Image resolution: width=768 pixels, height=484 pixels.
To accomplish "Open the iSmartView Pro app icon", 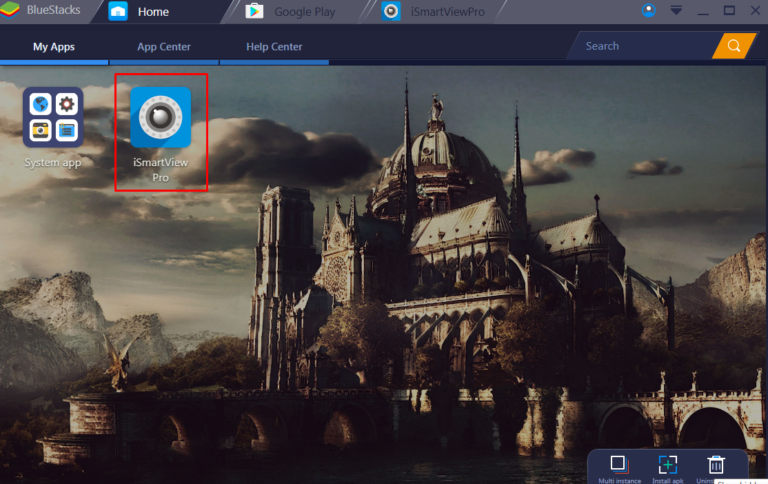I will (160, 119).
